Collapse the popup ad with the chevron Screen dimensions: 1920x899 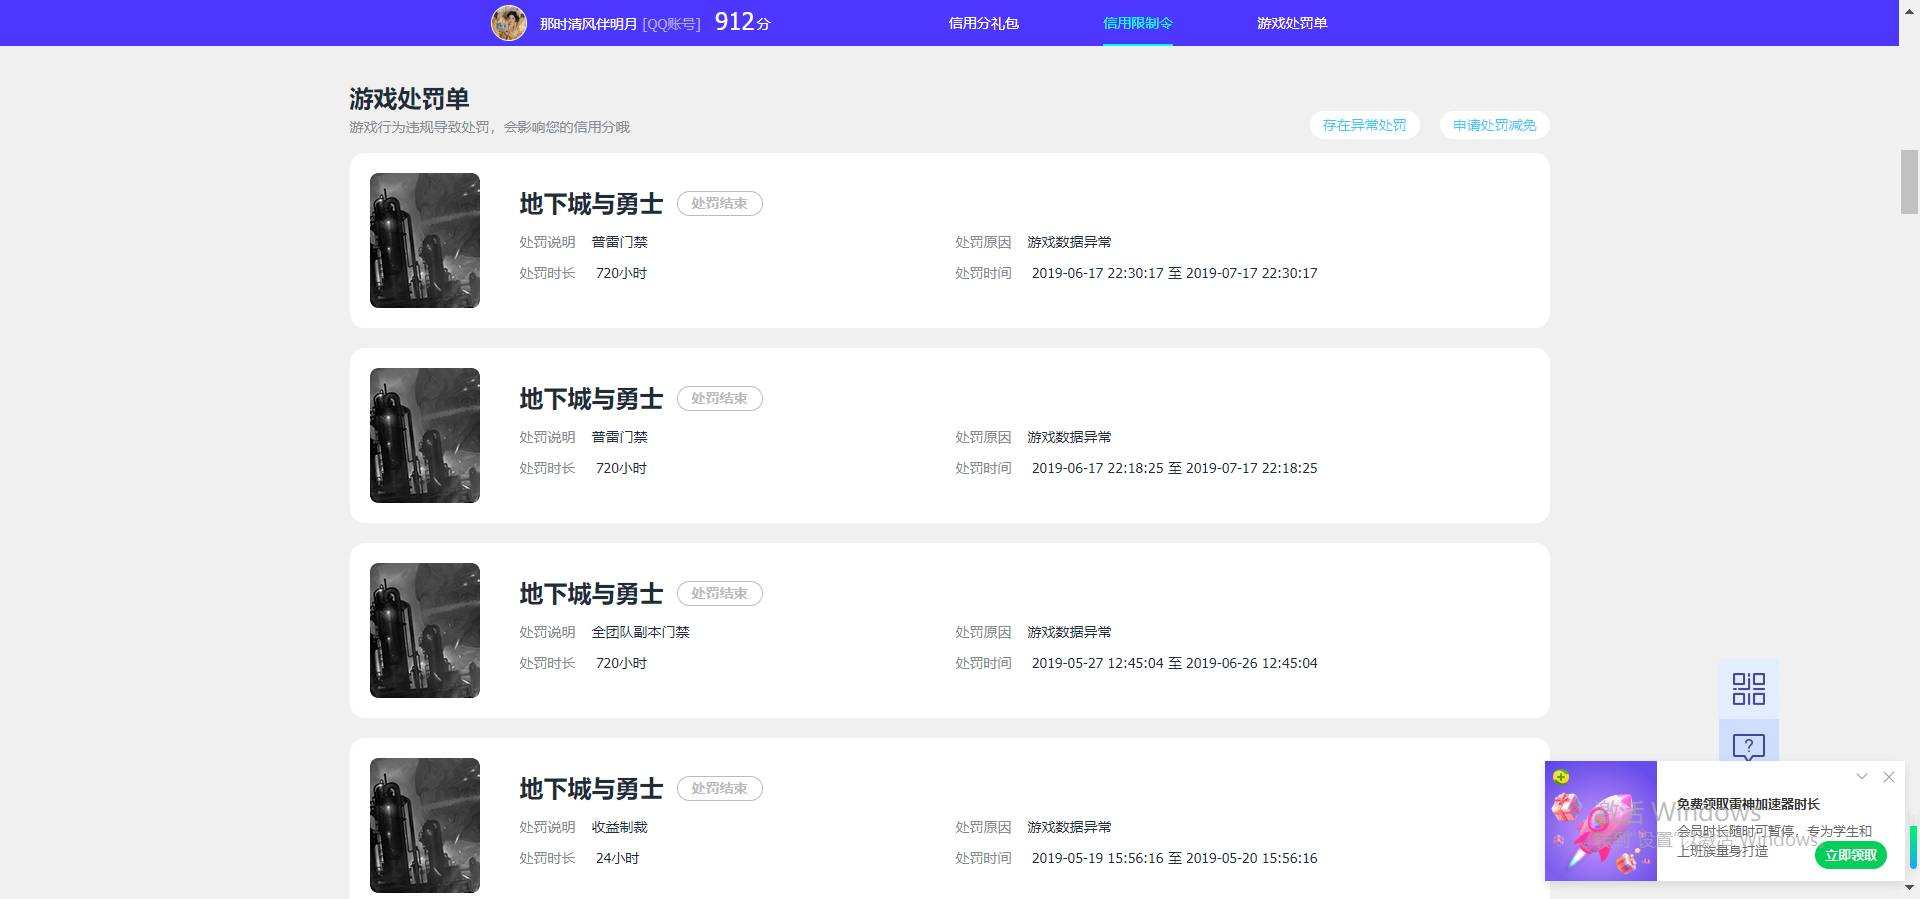click(x=1861, y=776)
